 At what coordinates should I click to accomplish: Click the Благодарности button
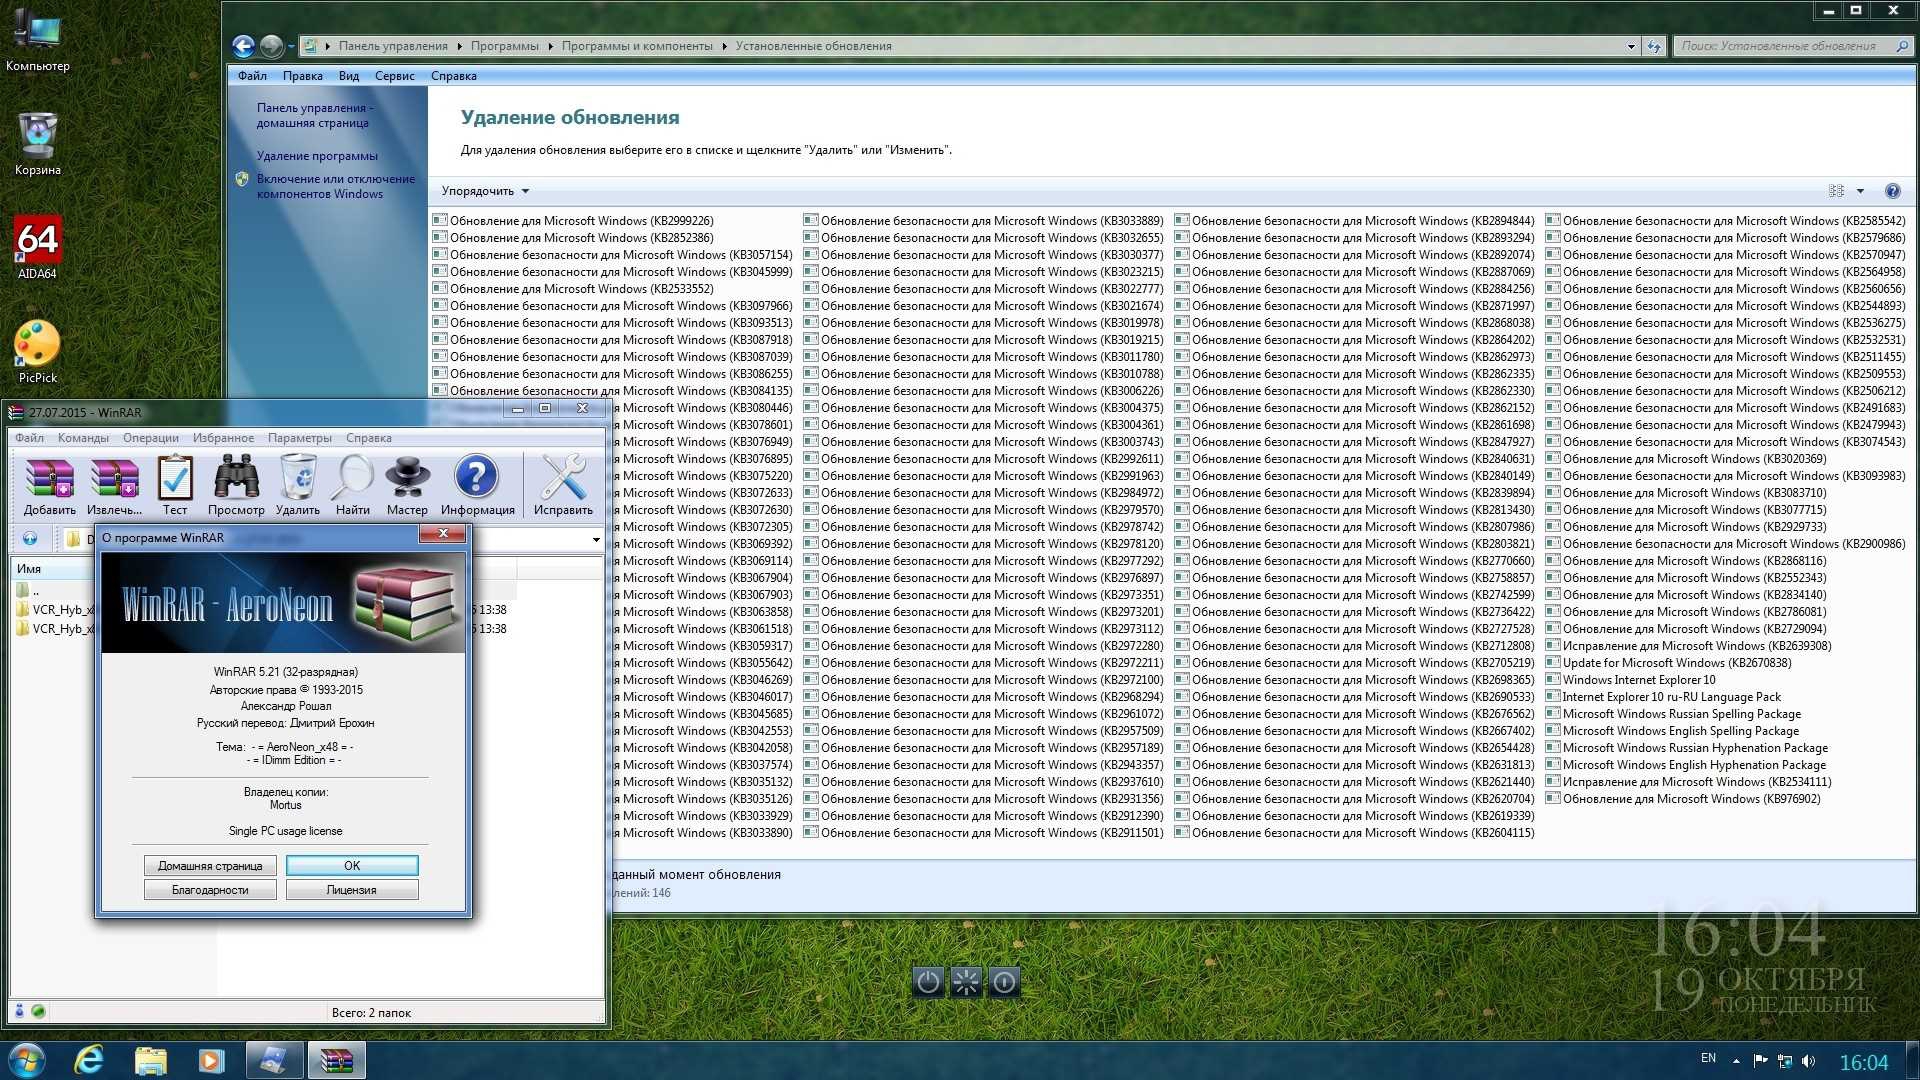click(210, 890)
